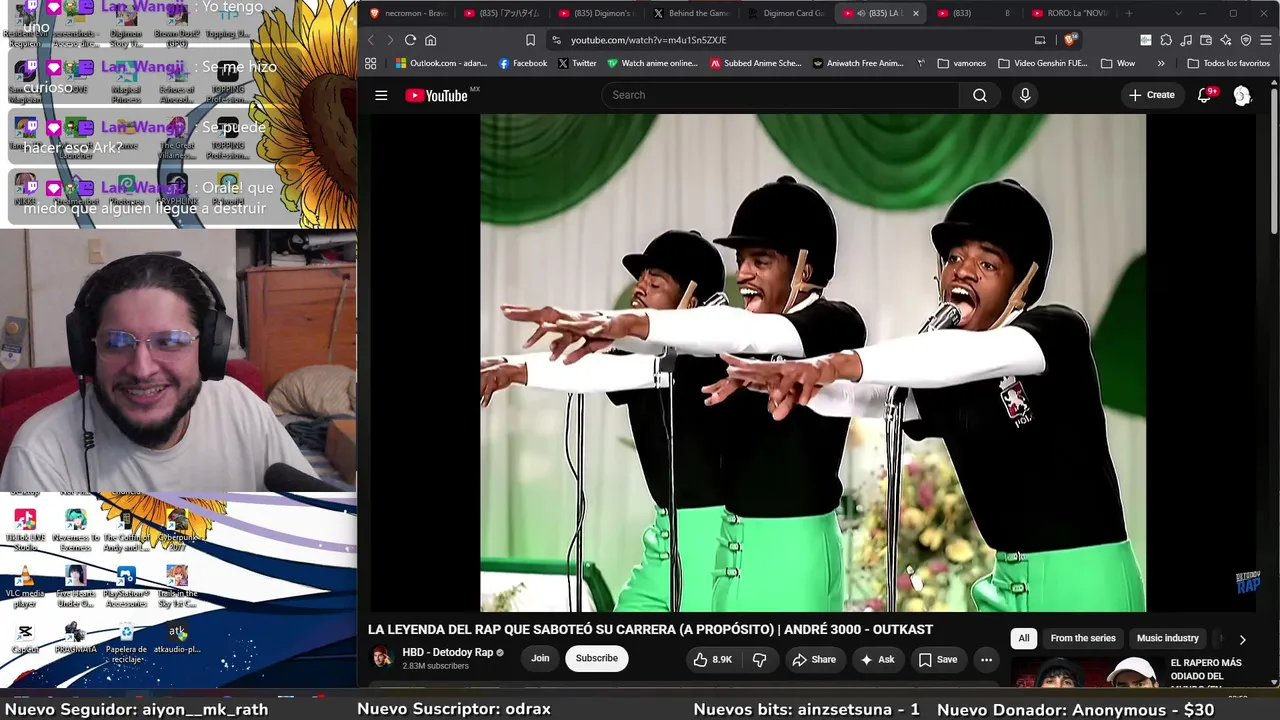Image resolution: width=1280 pixels, height=720 pixels.
Task: Open the HBD - Detodoy Rap channel name
Action: click(x=447, y=652)
